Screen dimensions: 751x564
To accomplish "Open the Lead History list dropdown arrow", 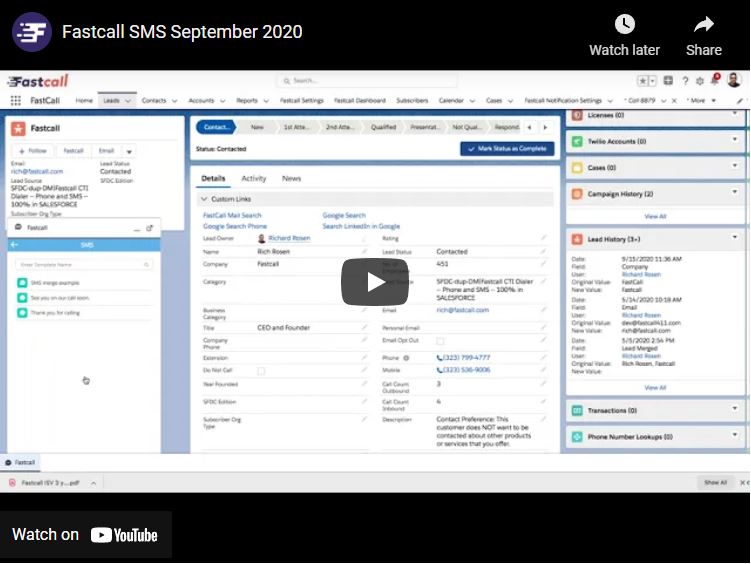I will click(735, 237).
